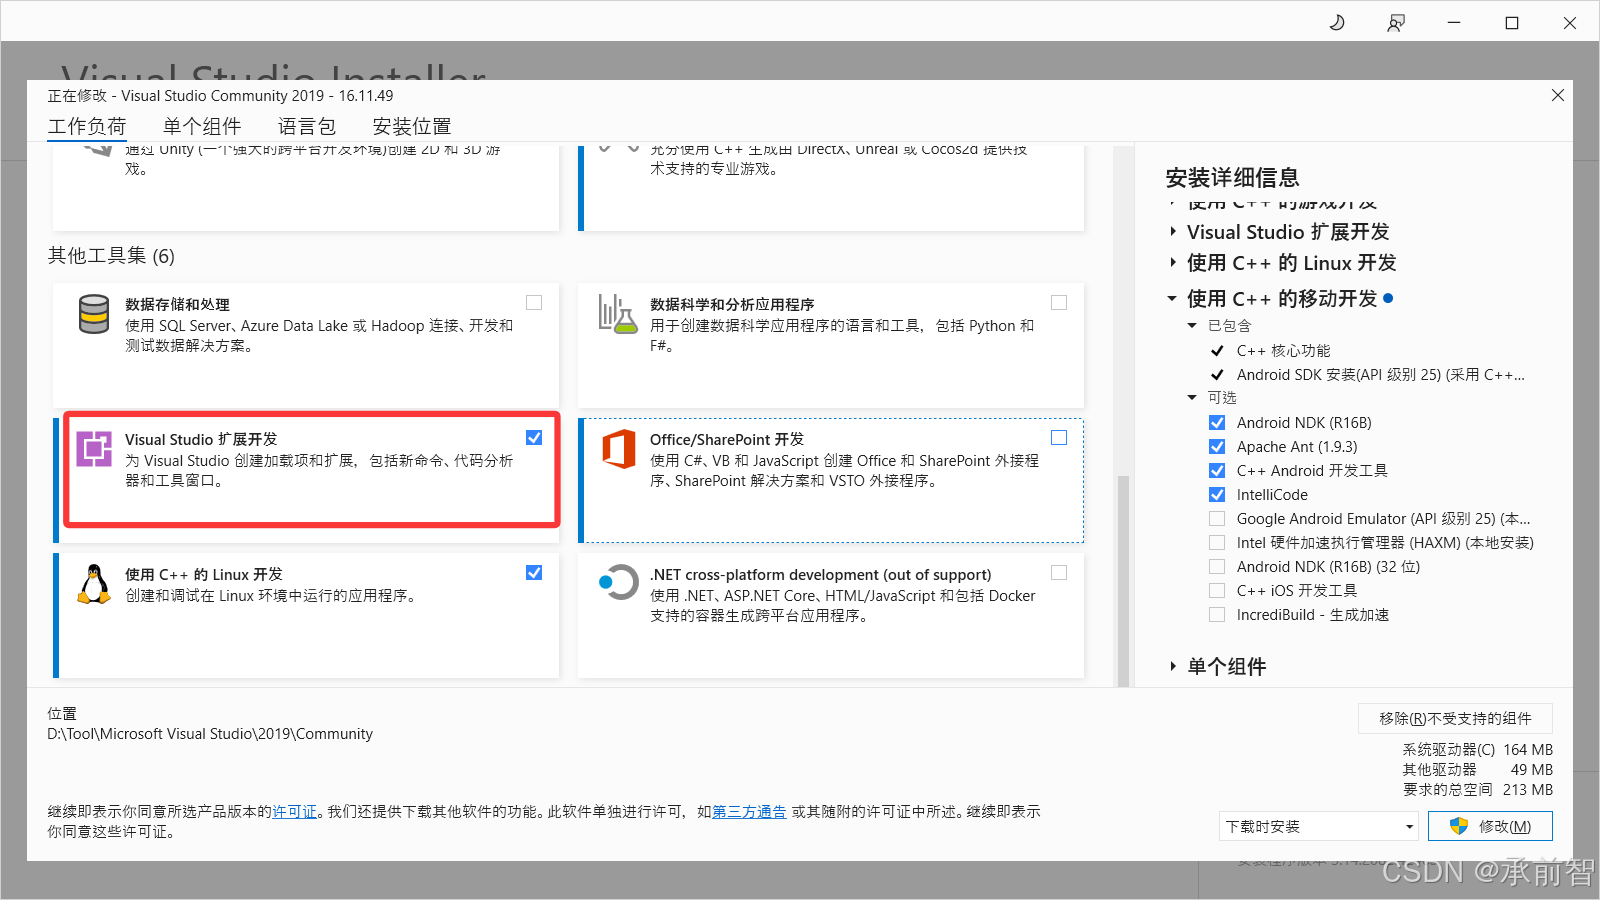Screen dimensions: 1600x900
Task: Check Google Android Emulator (API 25) option
Action: [1217, 518]
